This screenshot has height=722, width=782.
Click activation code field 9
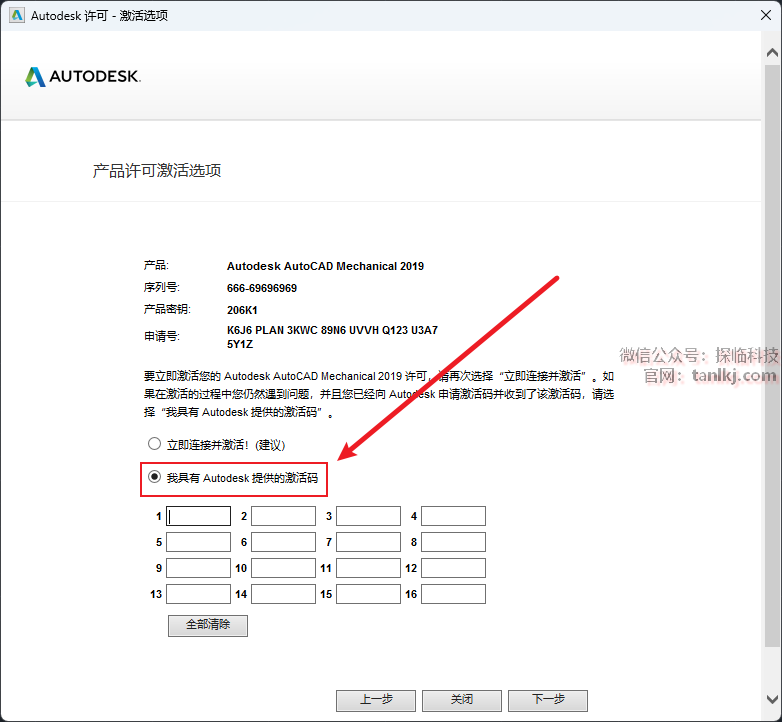pos(198,568)
